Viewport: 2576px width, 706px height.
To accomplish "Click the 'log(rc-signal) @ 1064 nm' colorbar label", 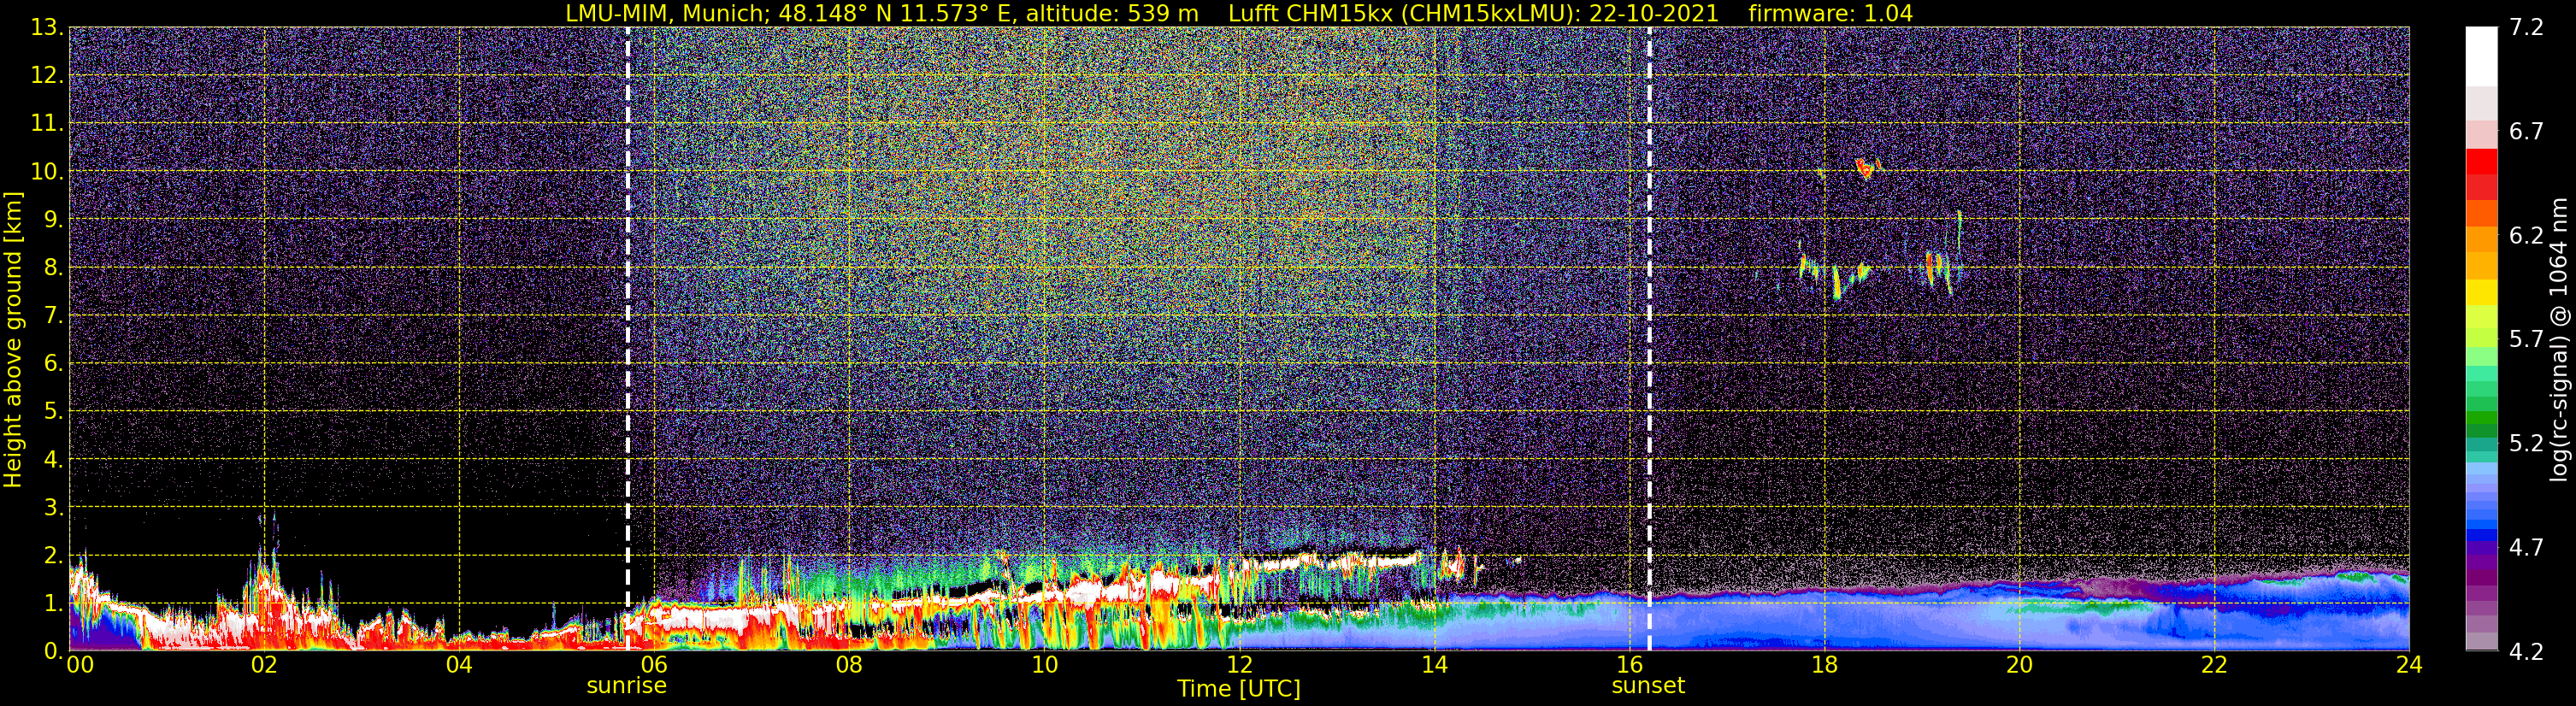I will pyautogui.click(x=2558, y=339).
